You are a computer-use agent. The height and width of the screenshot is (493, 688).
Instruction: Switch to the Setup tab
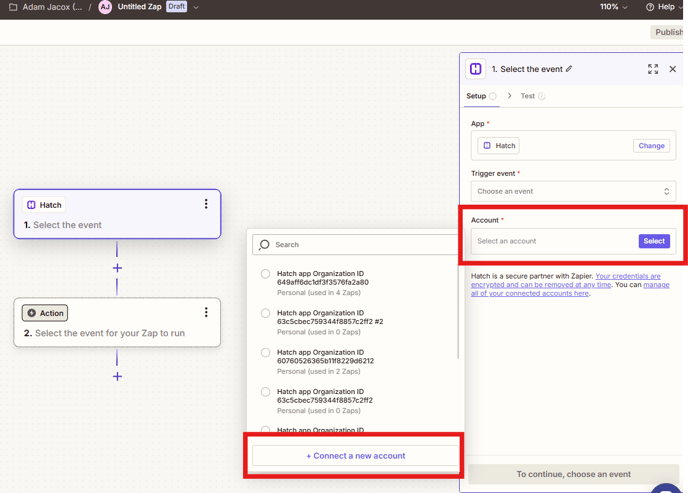(476, 96)
